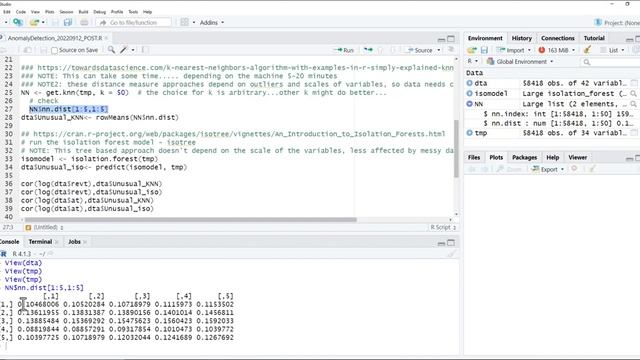Viewport: 640px width, 360px height.
Task: Open the Debug menu
Action: tap(99, 12)
